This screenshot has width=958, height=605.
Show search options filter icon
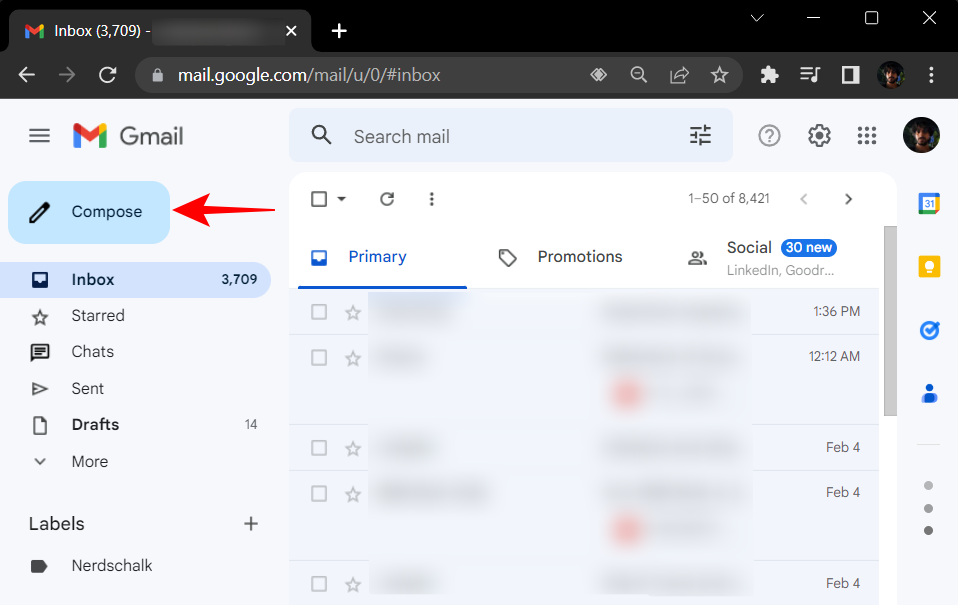(x=700, y=136)
